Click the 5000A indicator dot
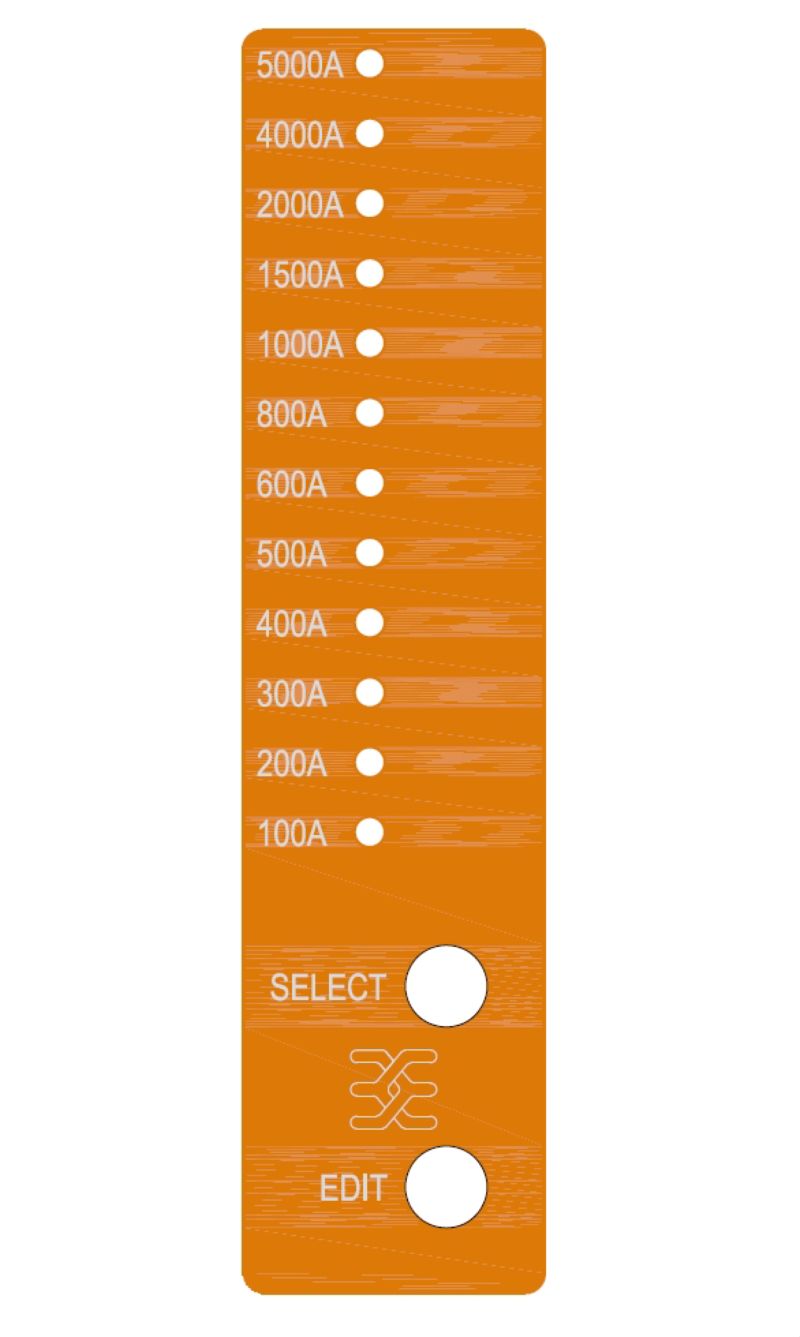800x1337 pixels. pos(370,64)
